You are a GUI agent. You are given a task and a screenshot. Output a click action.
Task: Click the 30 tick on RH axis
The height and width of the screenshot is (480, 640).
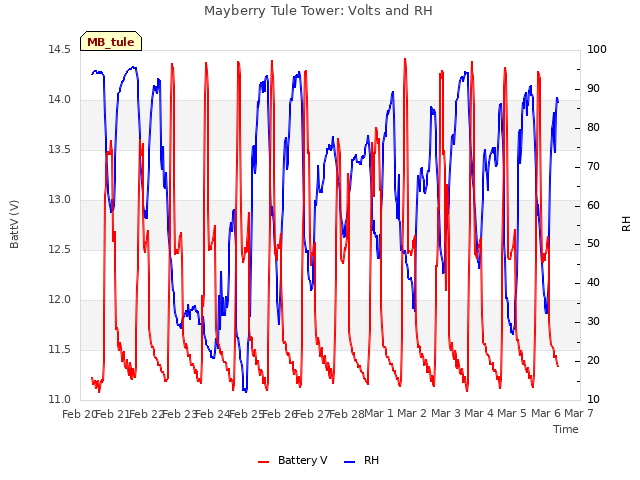pos(593,322)
